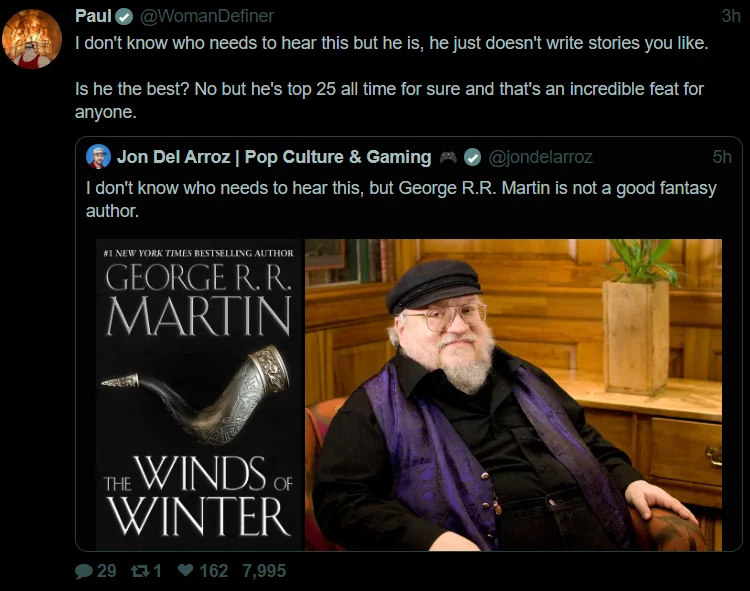
Task: Click Paul's verified checkmark badge
Action: coord(125,17)
